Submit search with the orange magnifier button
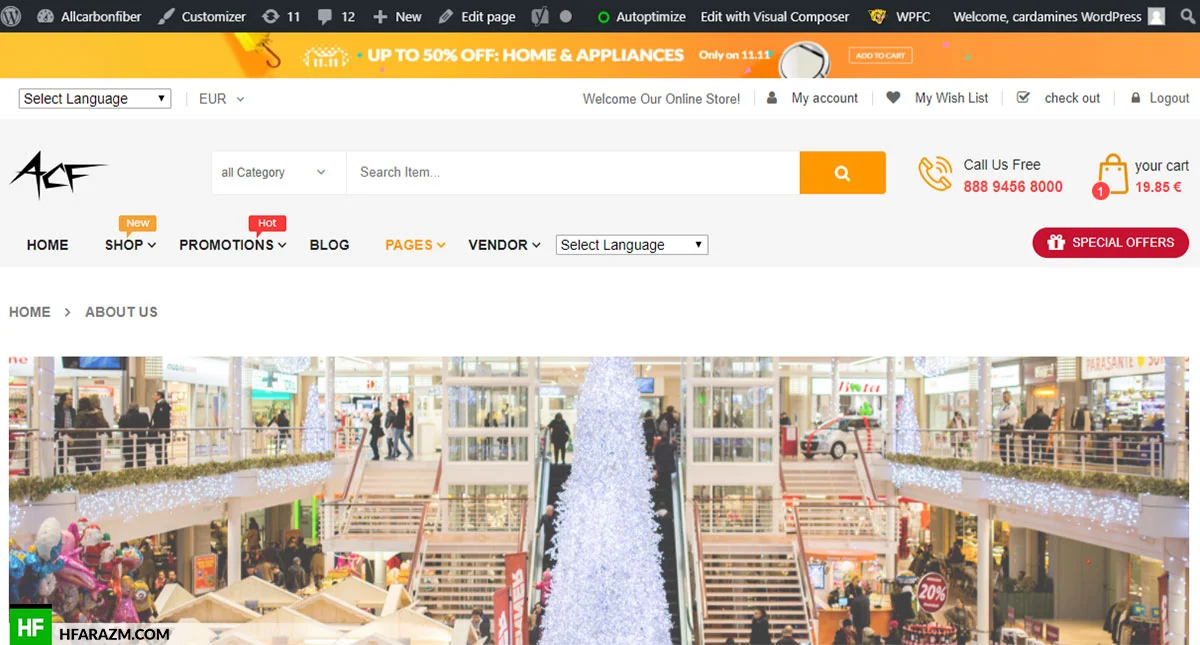Viewport: 1200px width, 645px height. (x=842, y=173)
